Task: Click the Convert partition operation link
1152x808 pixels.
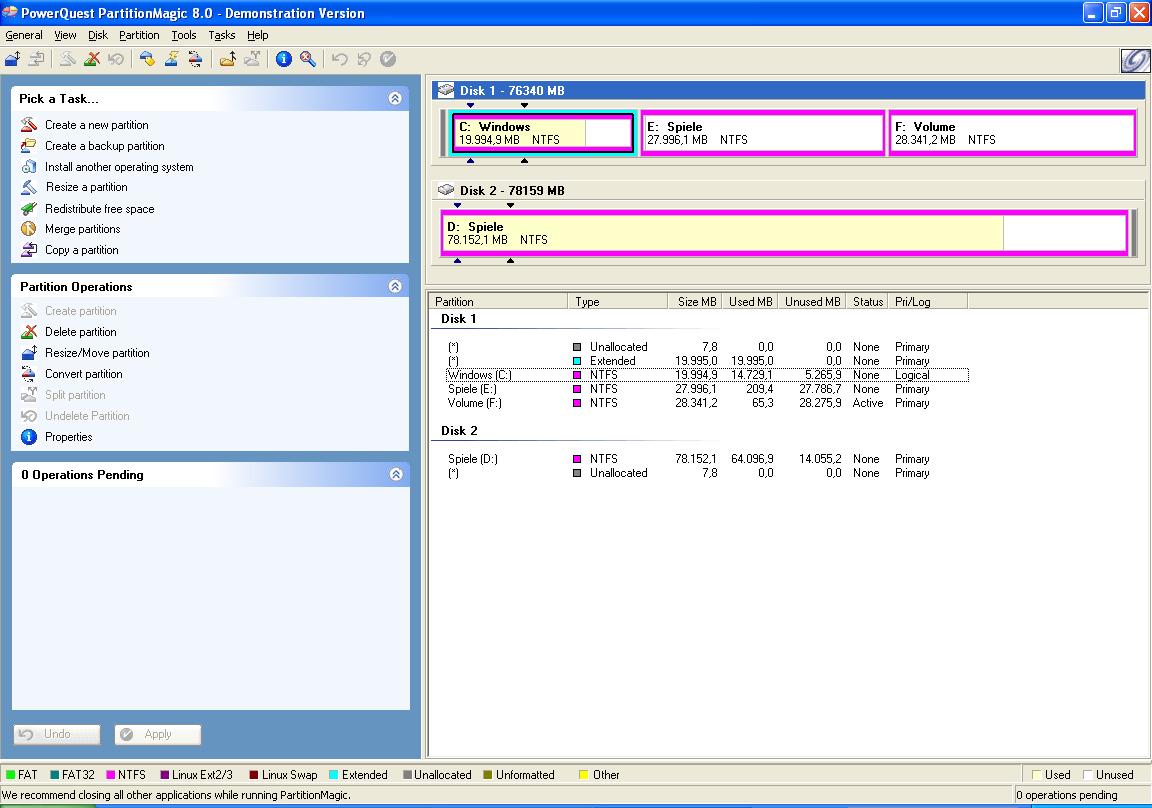Action: (83, 374)
